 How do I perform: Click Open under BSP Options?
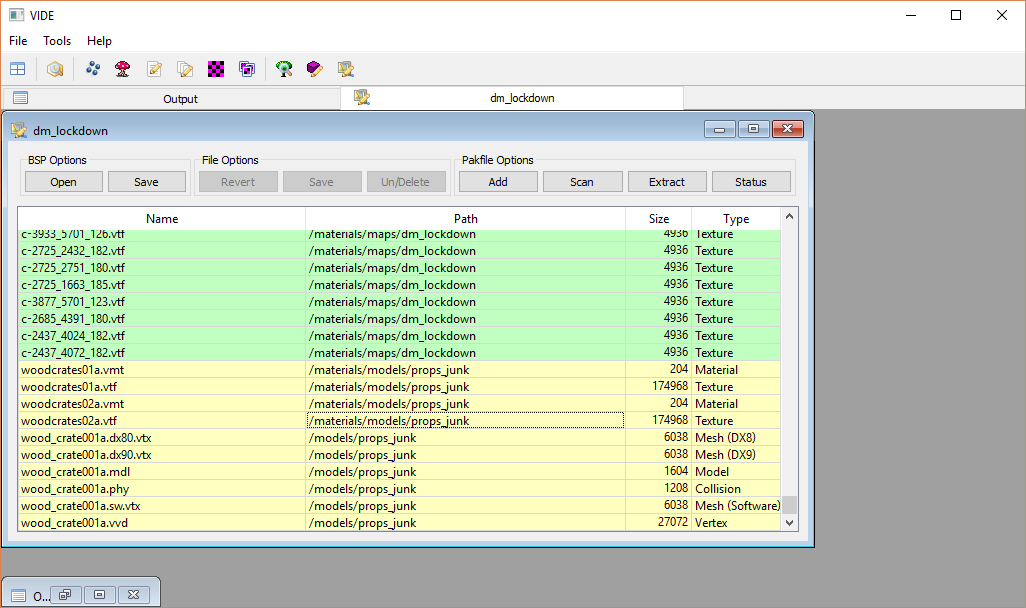click(x=63, y=182)
